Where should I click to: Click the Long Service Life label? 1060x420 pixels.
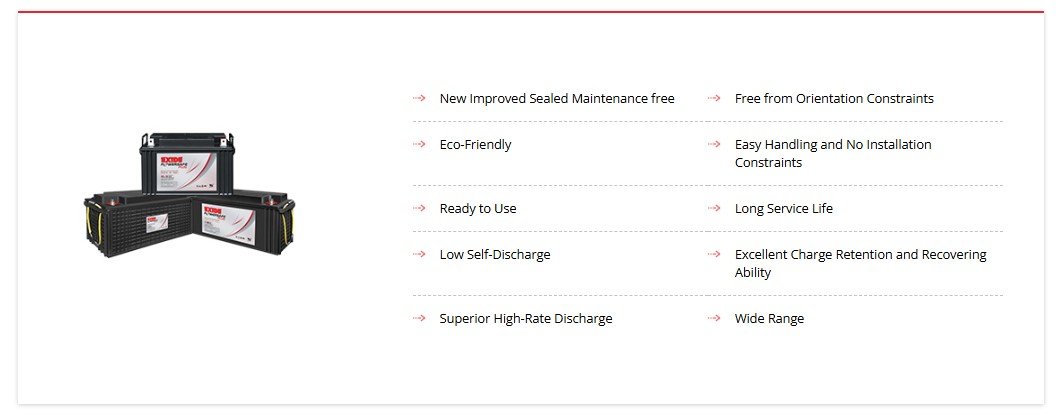(784, 209)
